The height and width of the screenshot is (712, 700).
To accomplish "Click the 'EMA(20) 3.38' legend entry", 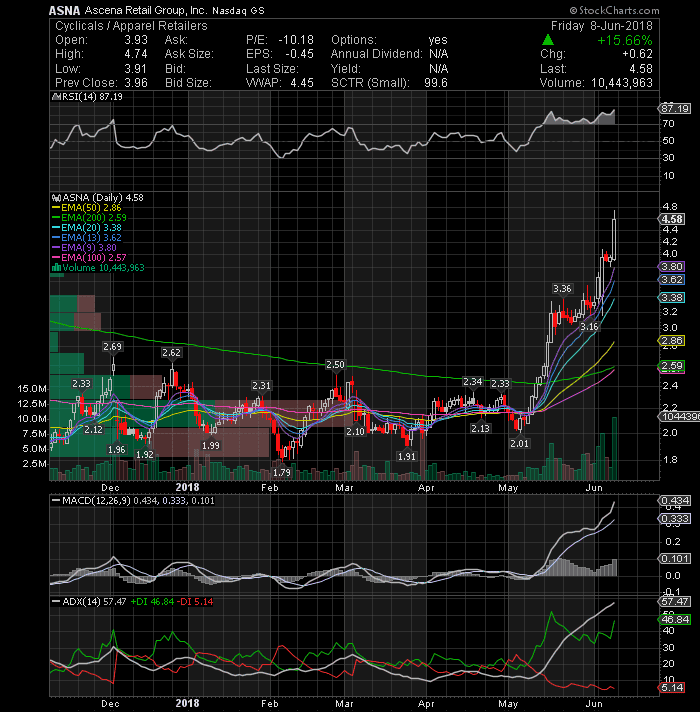I will [91, 228].
